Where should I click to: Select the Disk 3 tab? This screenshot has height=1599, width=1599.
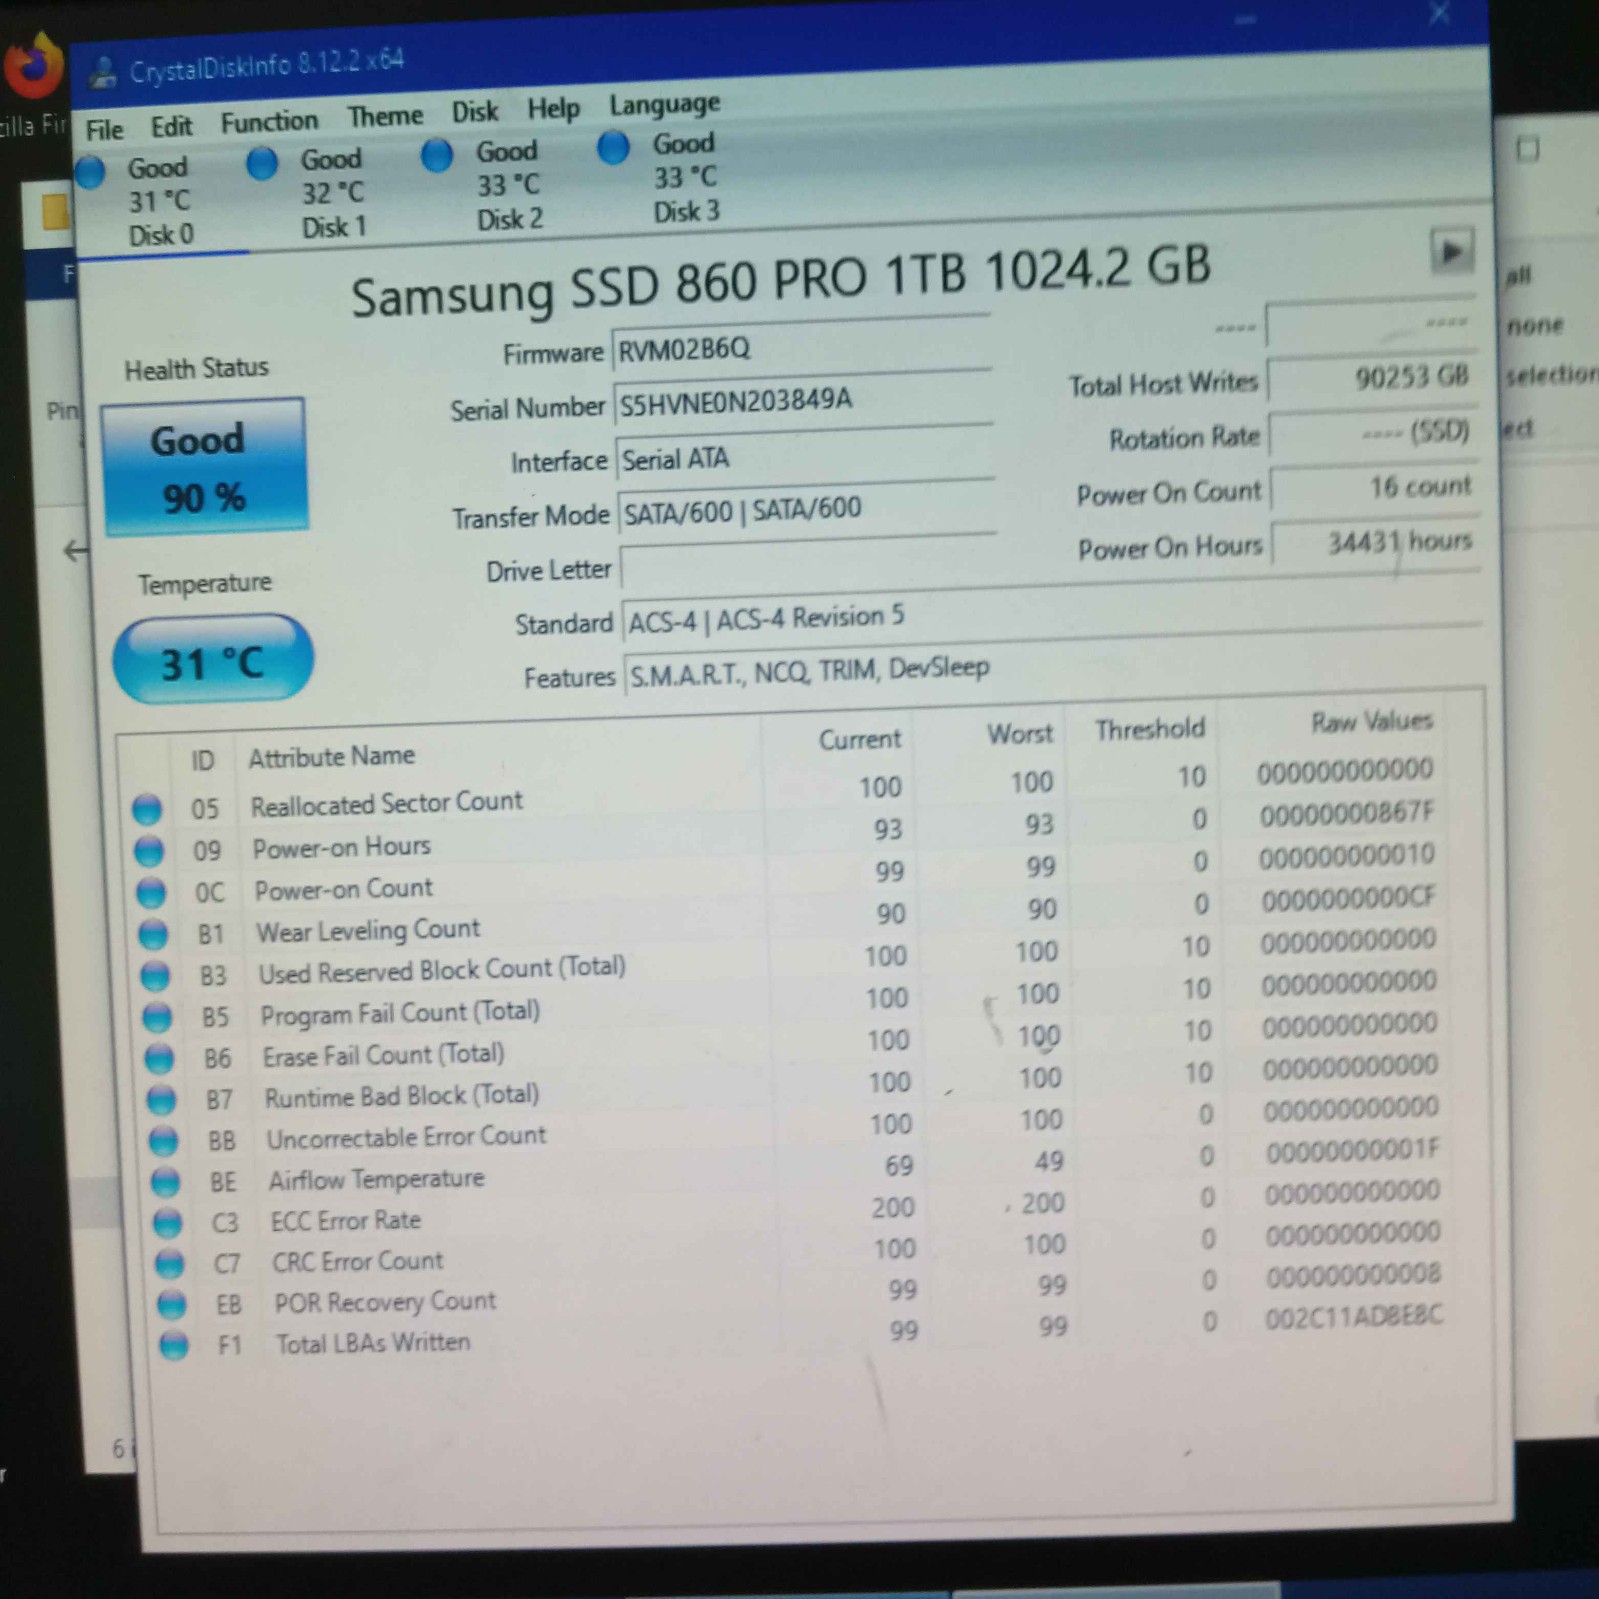[x=685, y=178]
